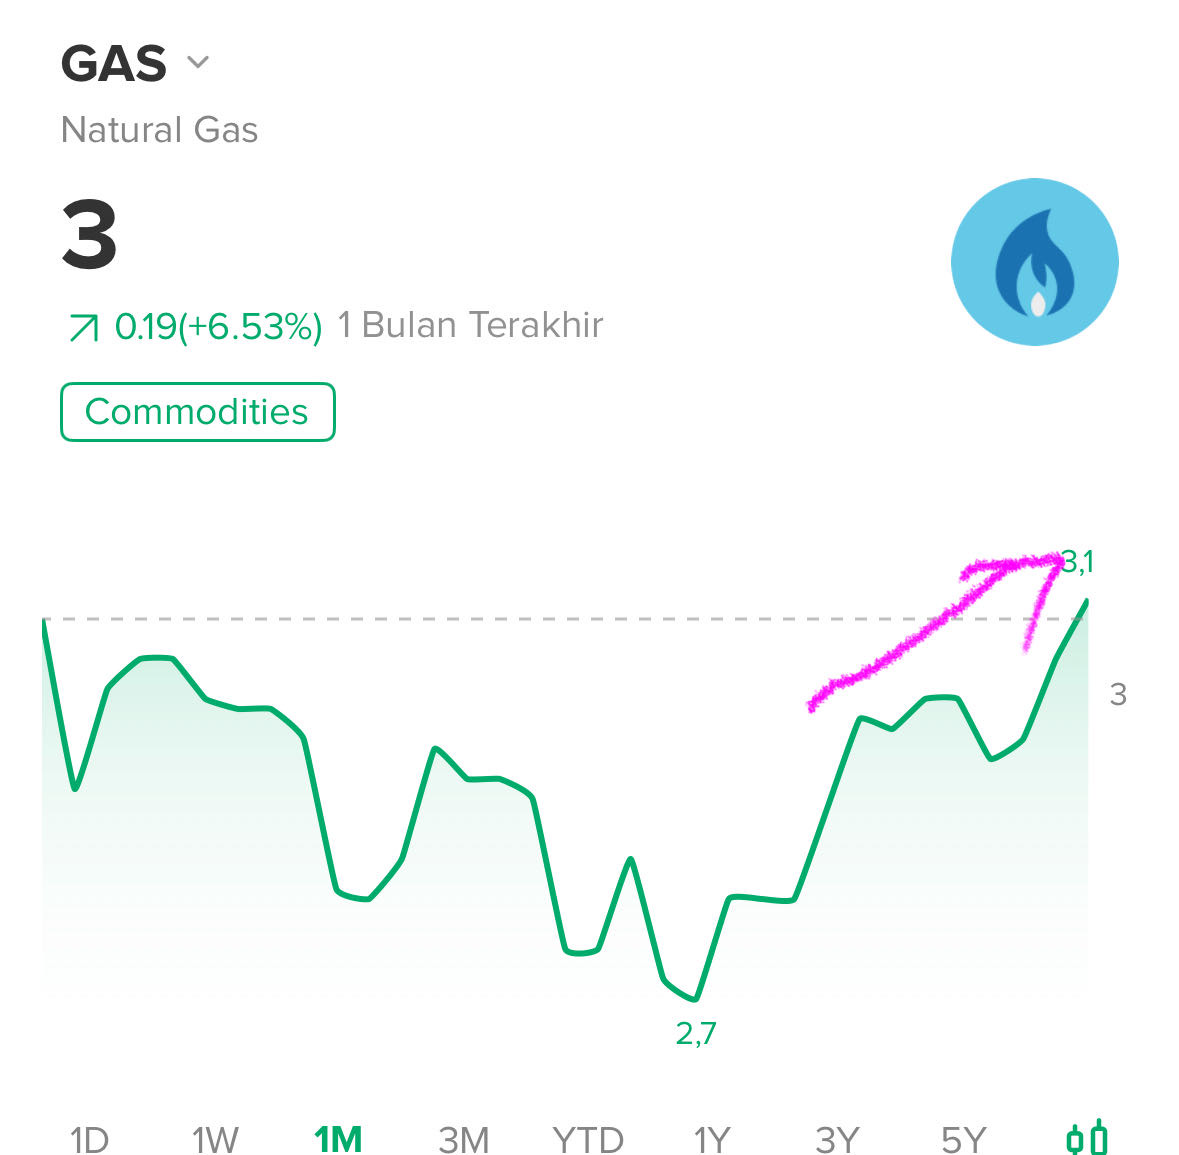Viewport: 1179px width, 1155px height.
Task: Click the green upward trend arrow icon
Action: [83, 328]
